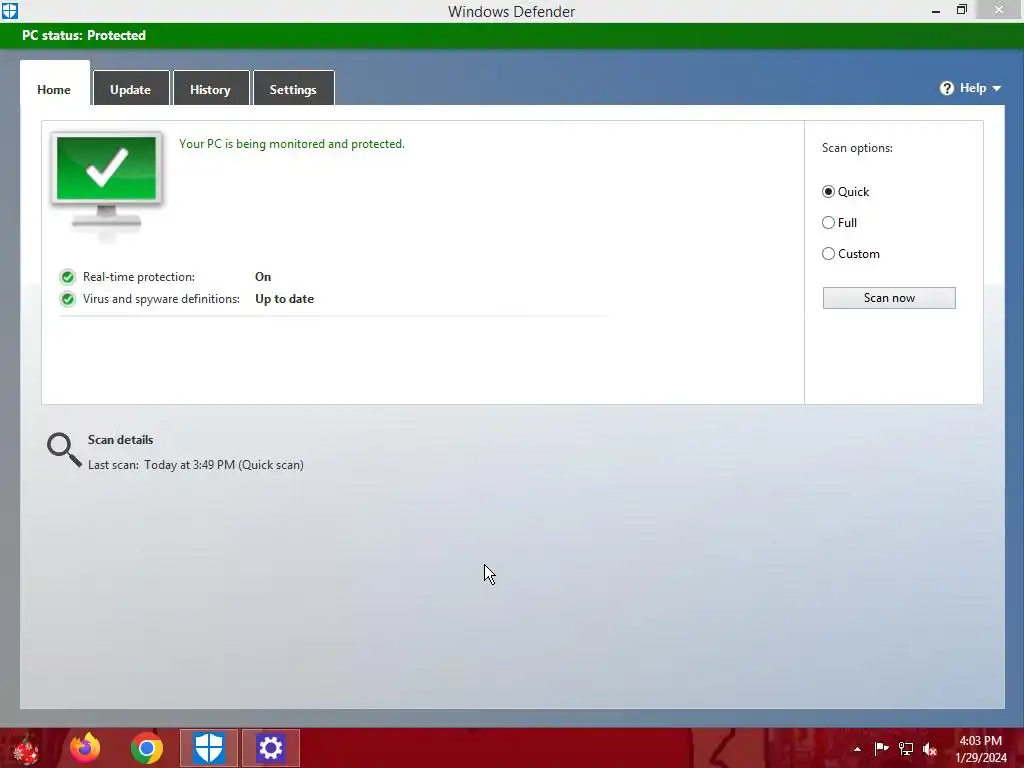Start scan with Scan now button

889,298
